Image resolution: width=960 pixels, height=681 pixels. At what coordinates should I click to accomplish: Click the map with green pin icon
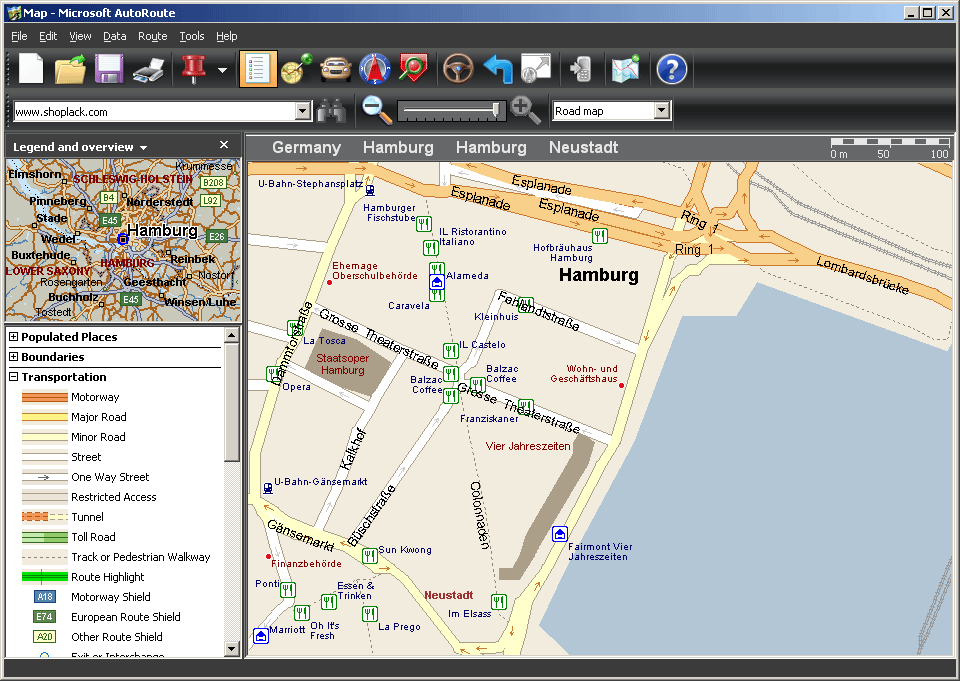625,69
